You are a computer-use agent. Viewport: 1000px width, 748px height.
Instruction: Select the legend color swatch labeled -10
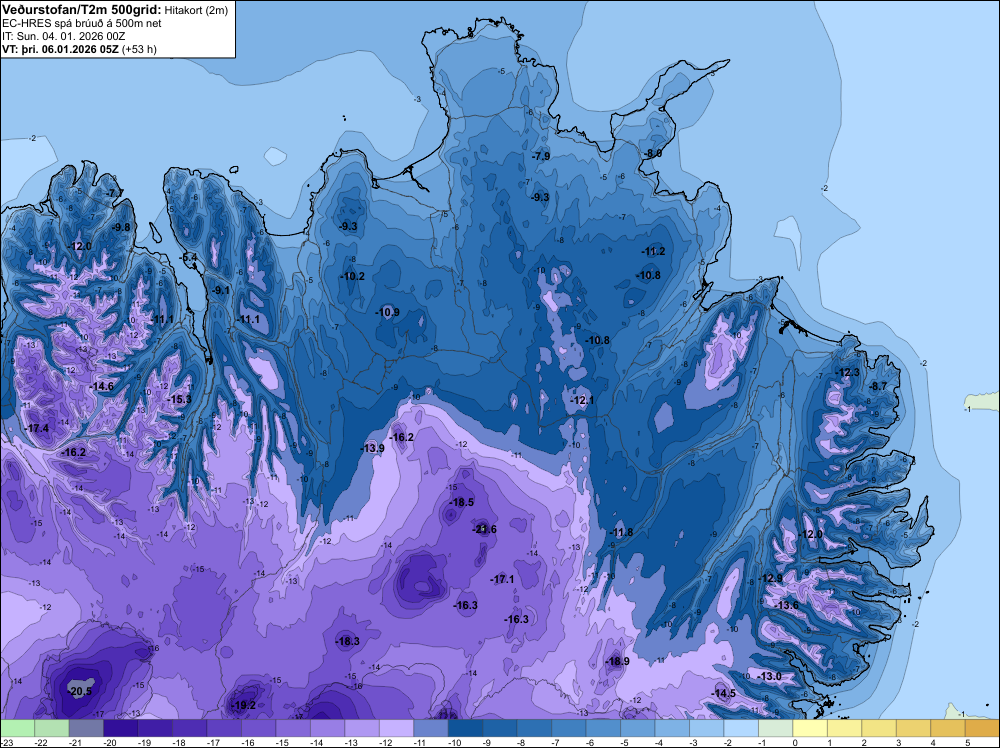(465, 728)
